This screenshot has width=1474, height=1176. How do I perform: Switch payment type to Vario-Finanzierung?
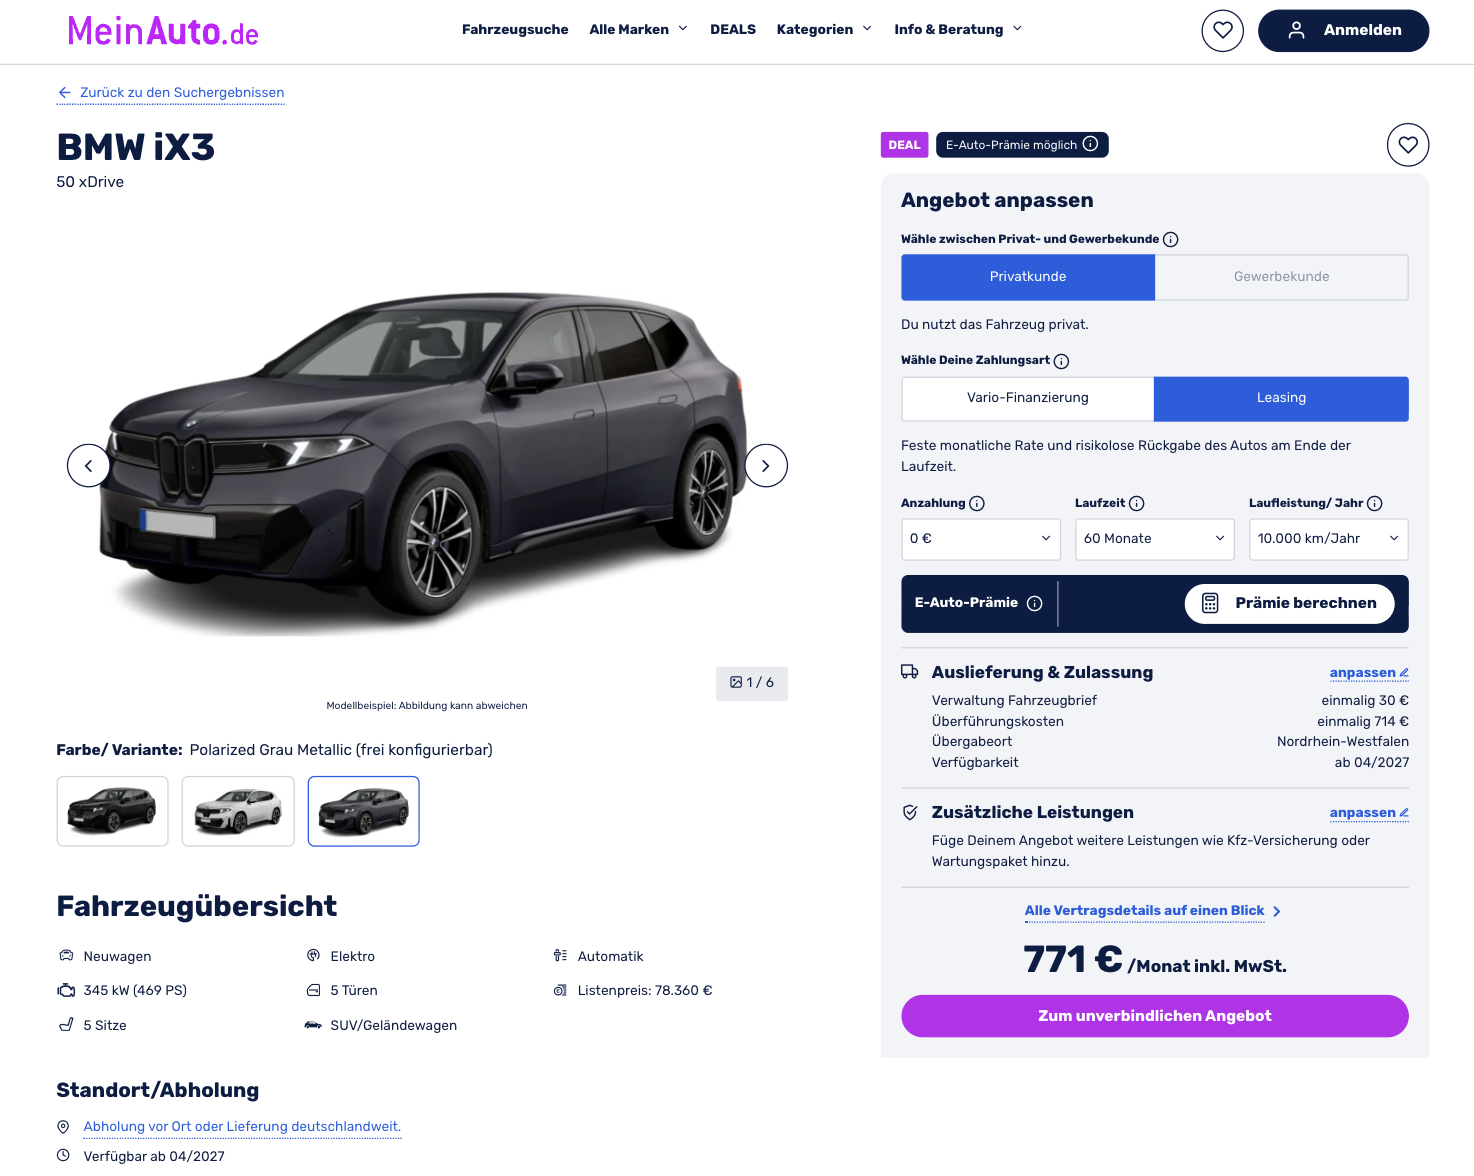coord(1028,398)
